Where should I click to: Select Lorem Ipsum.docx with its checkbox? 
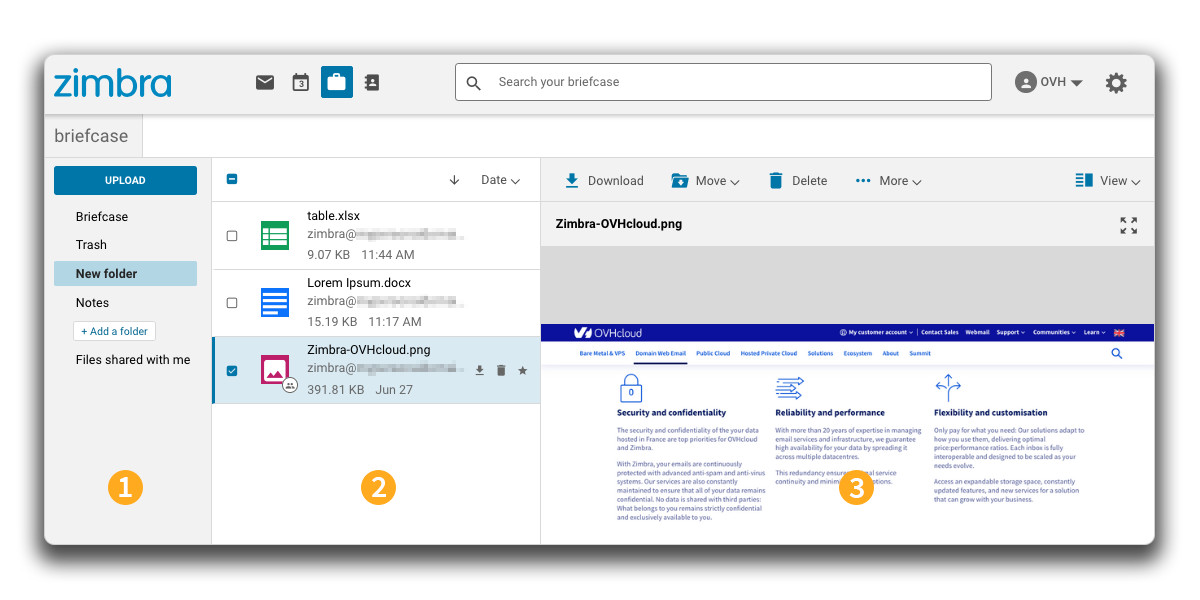point(232,304)
